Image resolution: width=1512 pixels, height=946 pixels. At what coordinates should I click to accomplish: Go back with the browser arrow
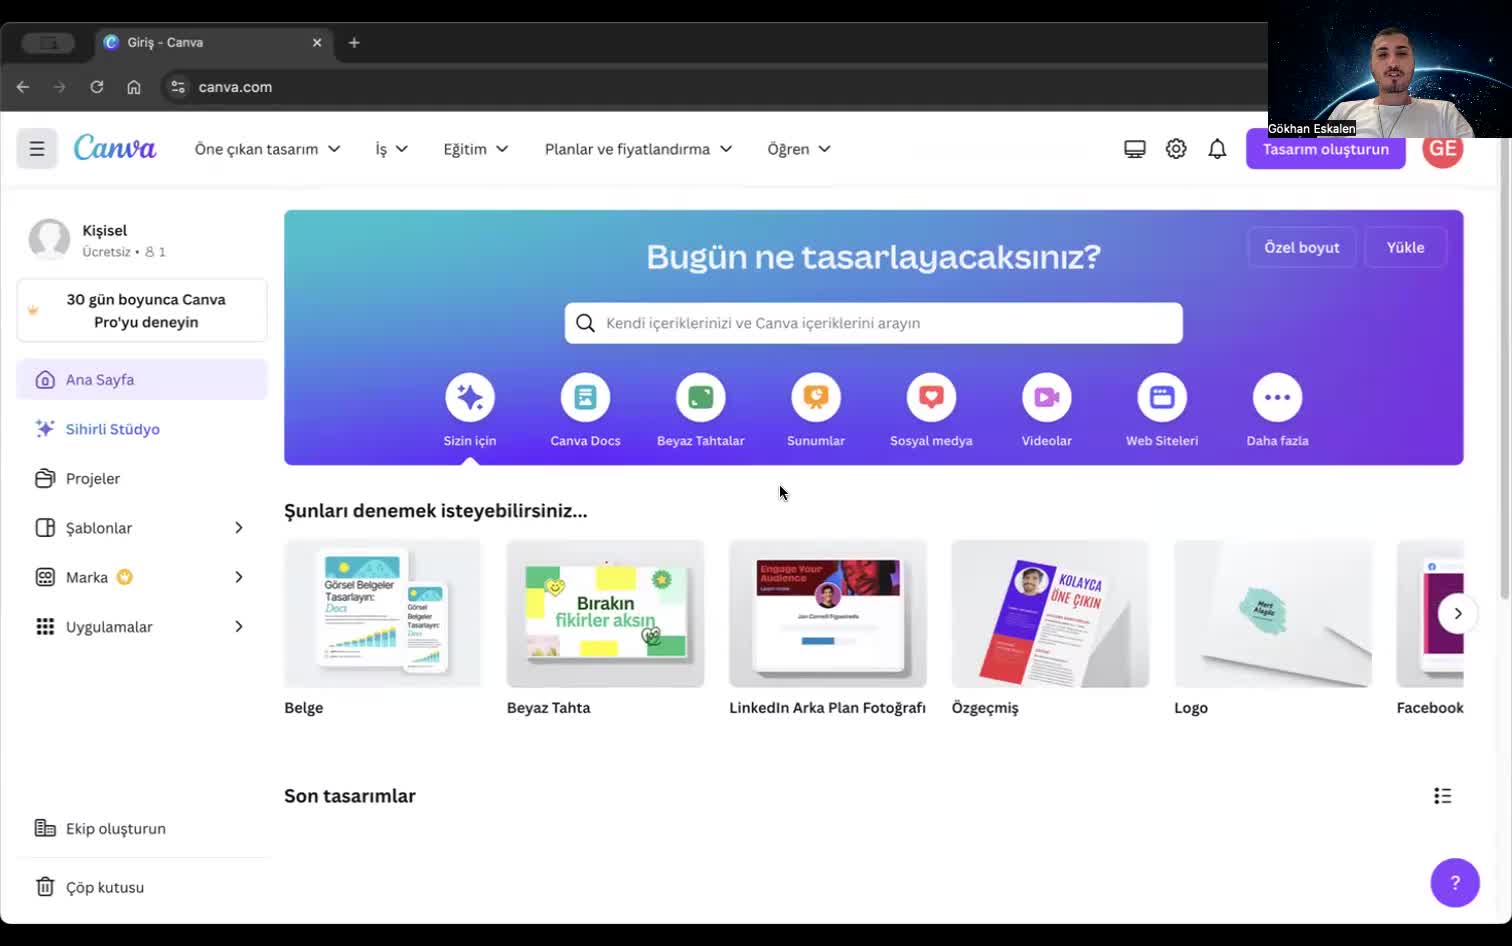23,87
